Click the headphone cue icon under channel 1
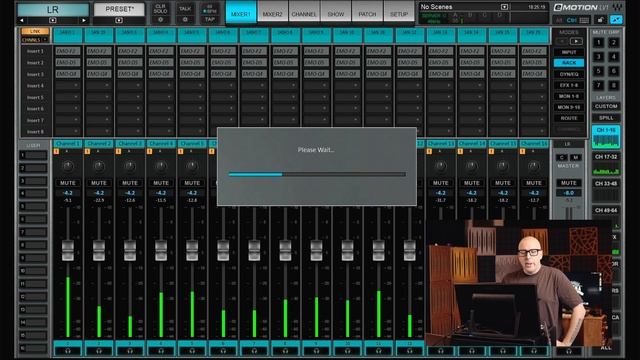Screen dimensions: 640x360 68,351
